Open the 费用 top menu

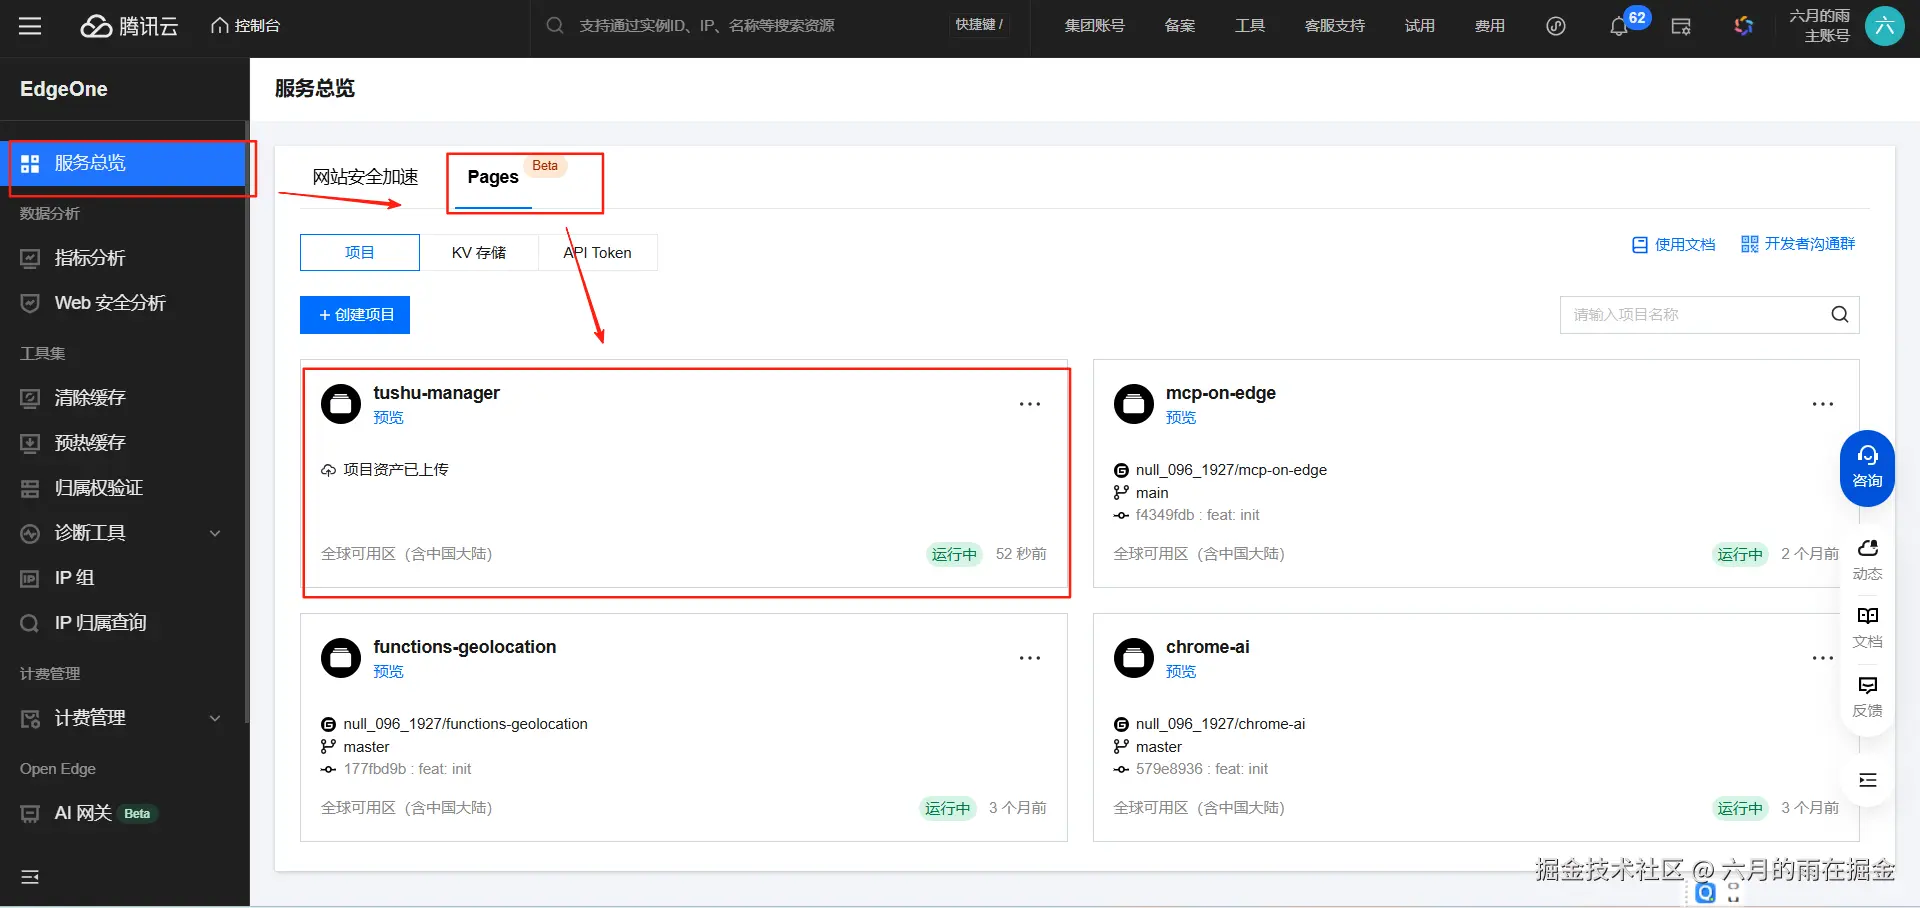pyautogui.click(x=1489, y=26)
